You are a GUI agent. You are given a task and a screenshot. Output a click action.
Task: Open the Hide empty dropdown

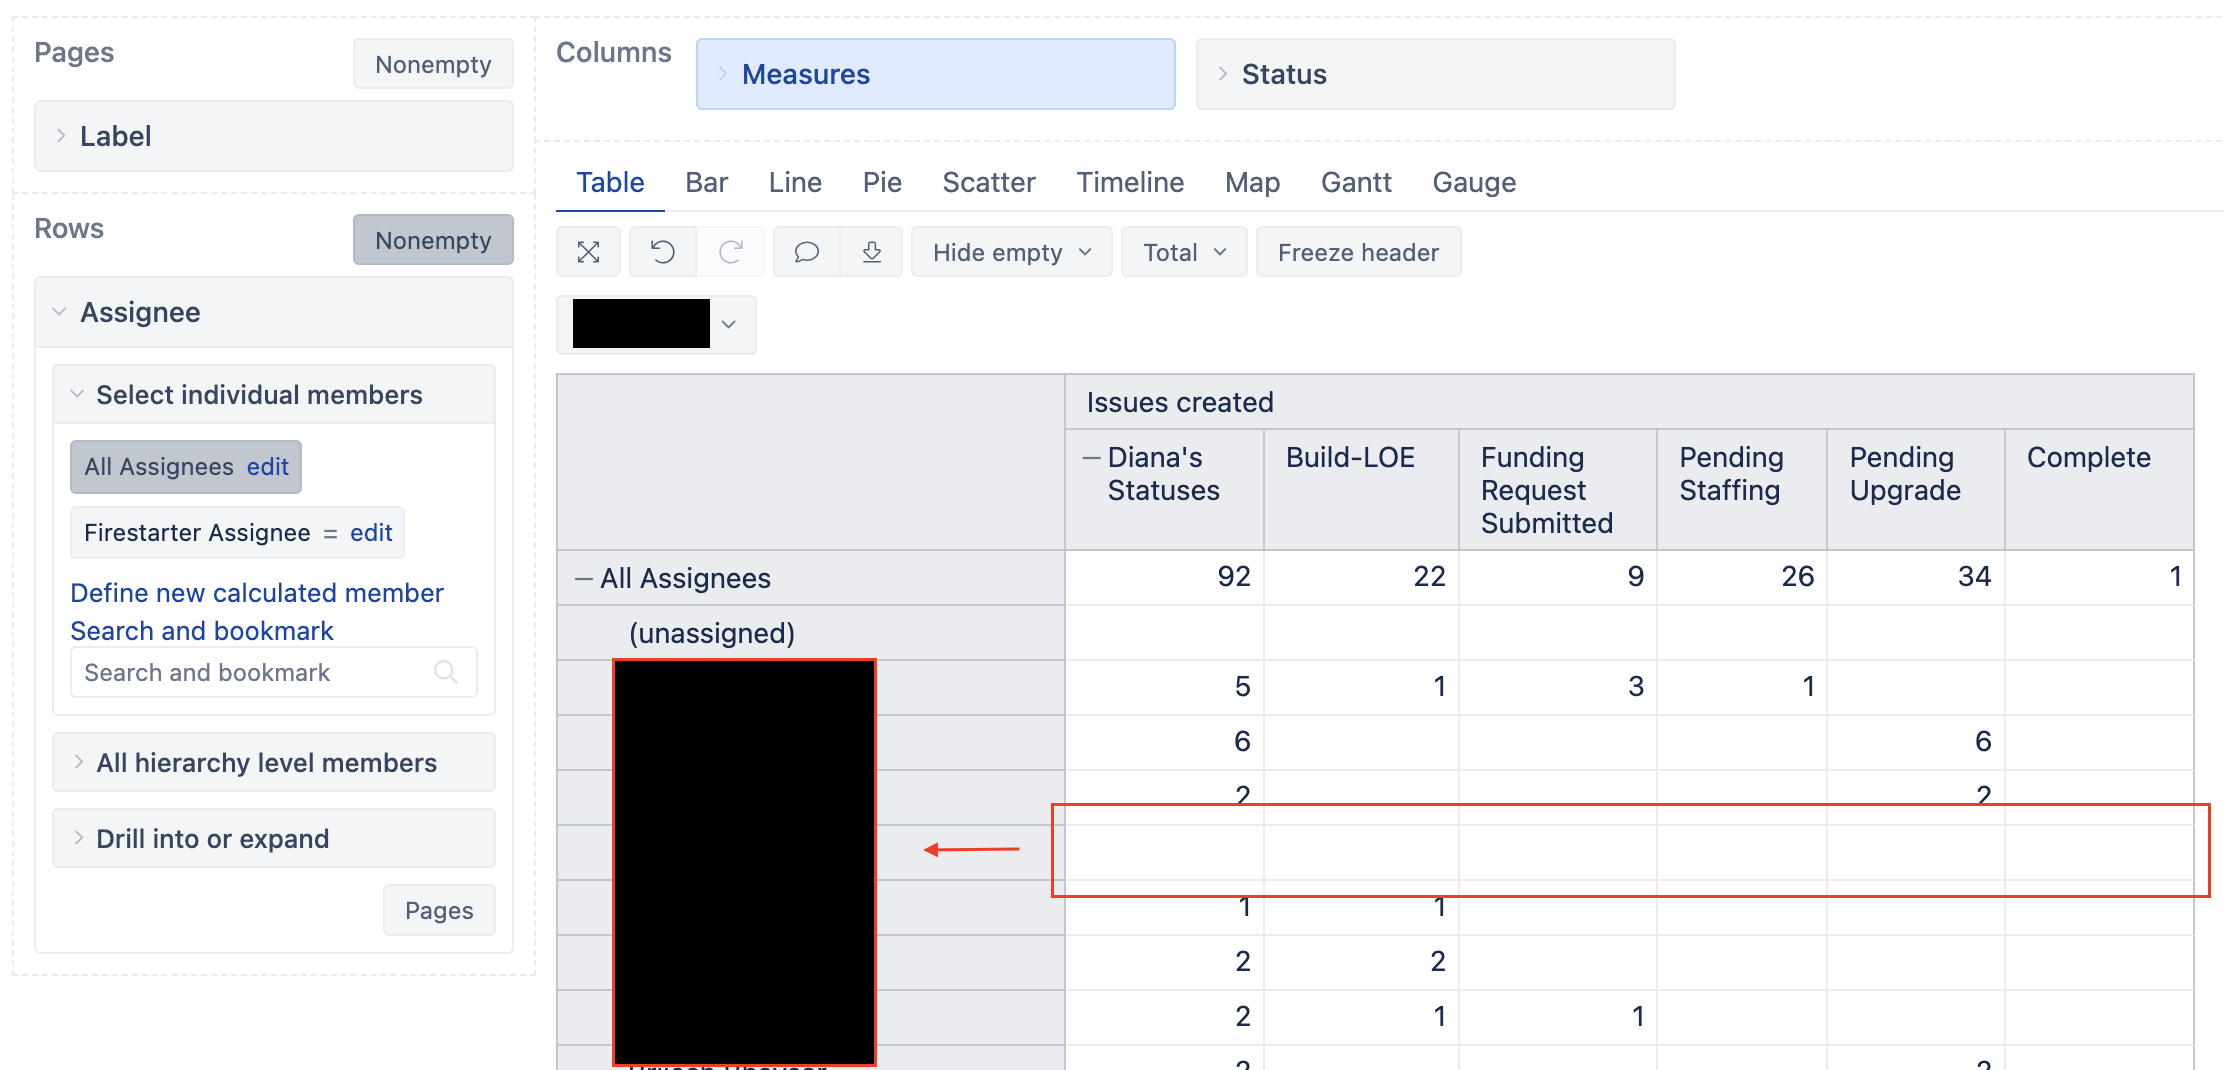click(1010, 252)
